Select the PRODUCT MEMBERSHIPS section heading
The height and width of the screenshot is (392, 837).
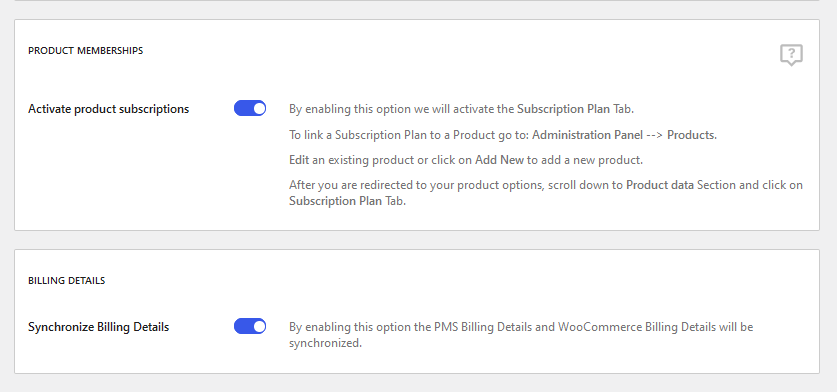point(85,51)
